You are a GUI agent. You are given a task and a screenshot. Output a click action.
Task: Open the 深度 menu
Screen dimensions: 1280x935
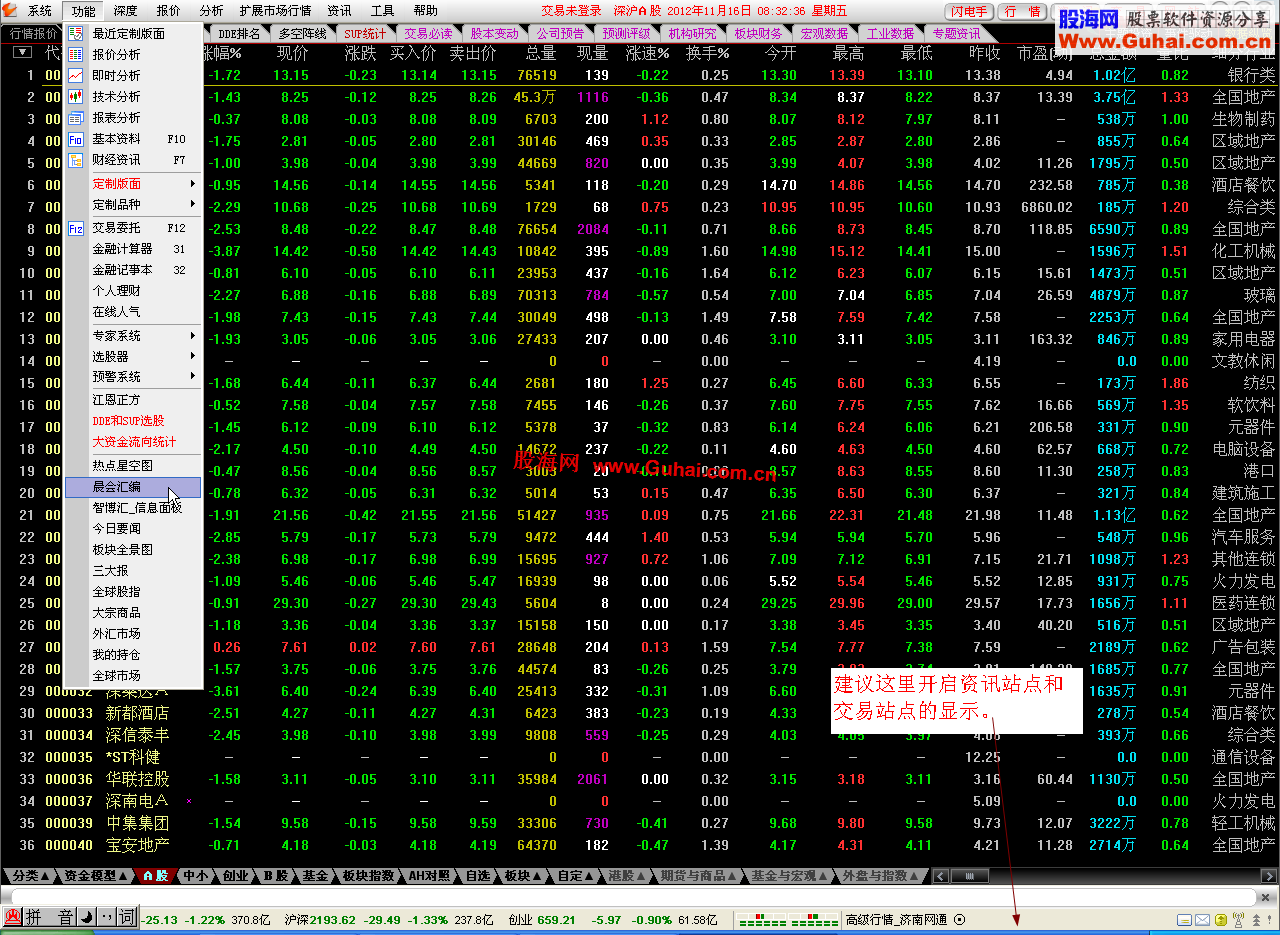(x=126, y=11)
